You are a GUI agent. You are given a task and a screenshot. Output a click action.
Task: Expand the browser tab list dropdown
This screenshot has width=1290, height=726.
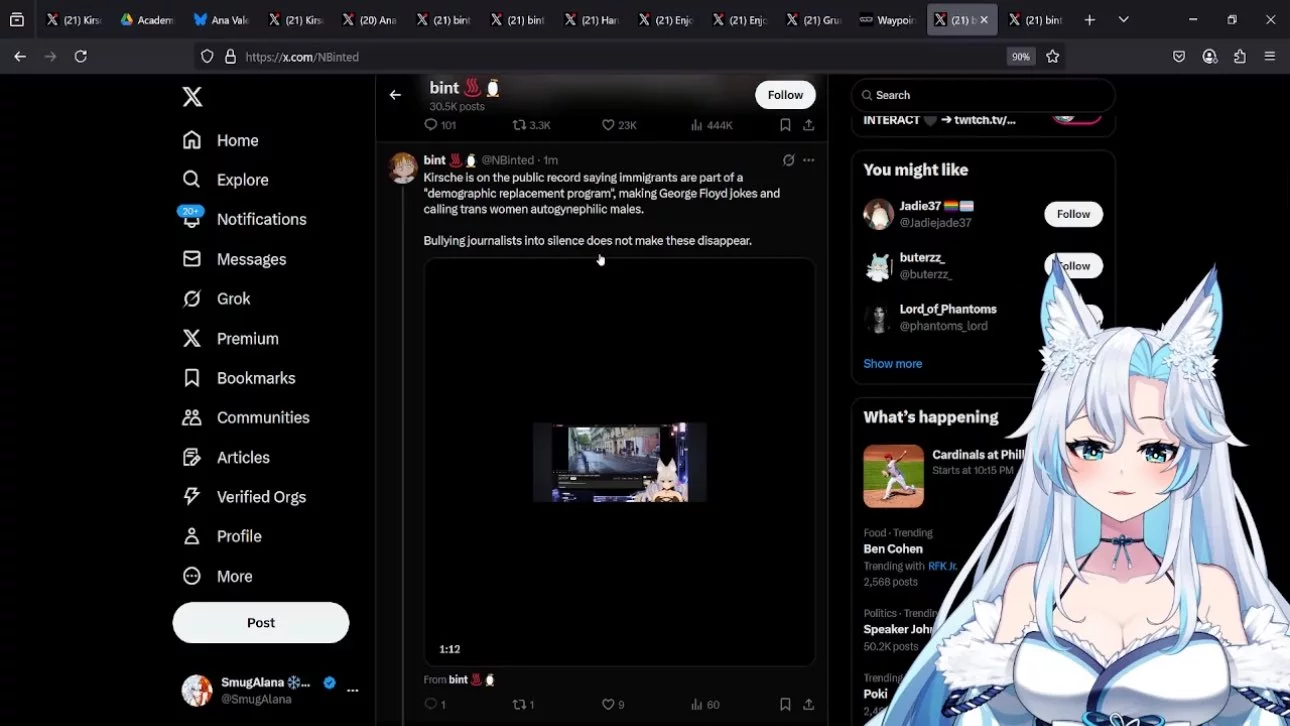1123,20
